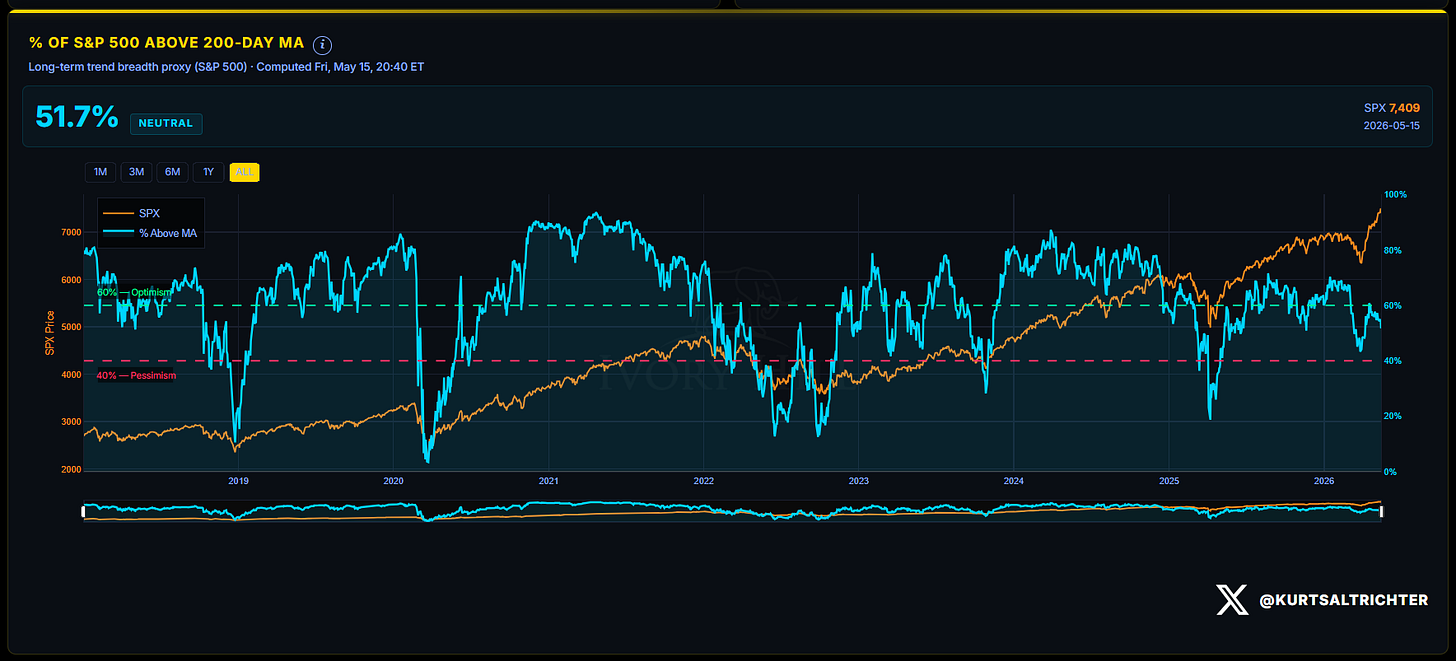
Task: Grab the left handle of range slider
Action: pyautogui.click(x=85, y=511)
